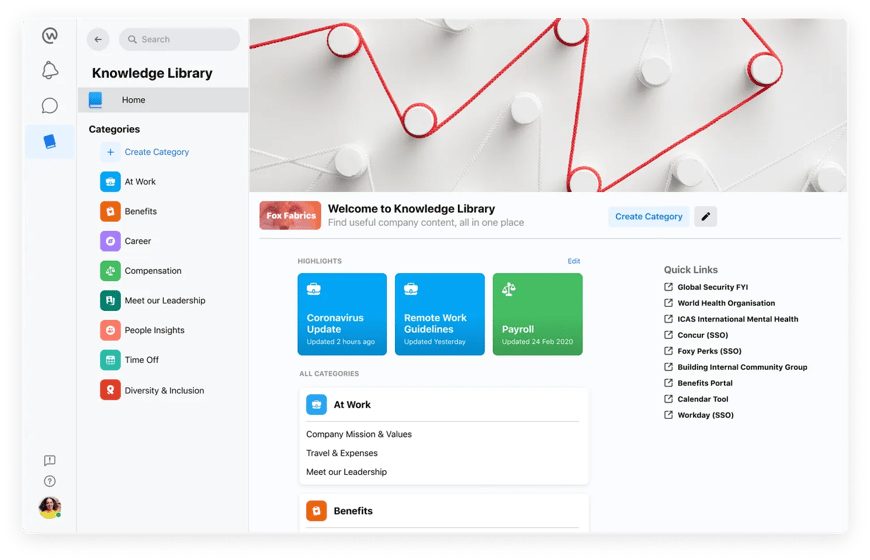Select the Knowledge Library book icon in left rail
The image size is (870, 560).
click(50, 142)
